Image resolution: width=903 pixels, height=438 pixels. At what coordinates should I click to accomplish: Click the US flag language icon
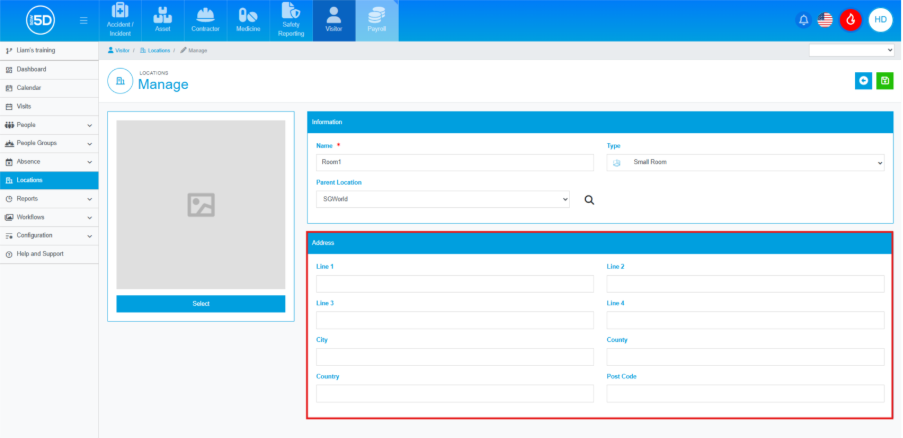tap(825, 20)
